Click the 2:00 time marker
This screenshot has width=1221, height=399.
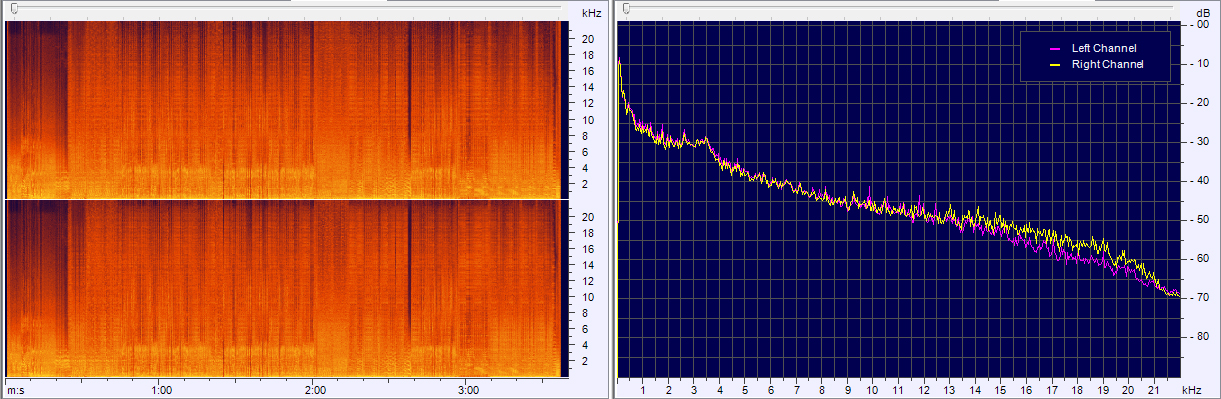coord(315,390)
